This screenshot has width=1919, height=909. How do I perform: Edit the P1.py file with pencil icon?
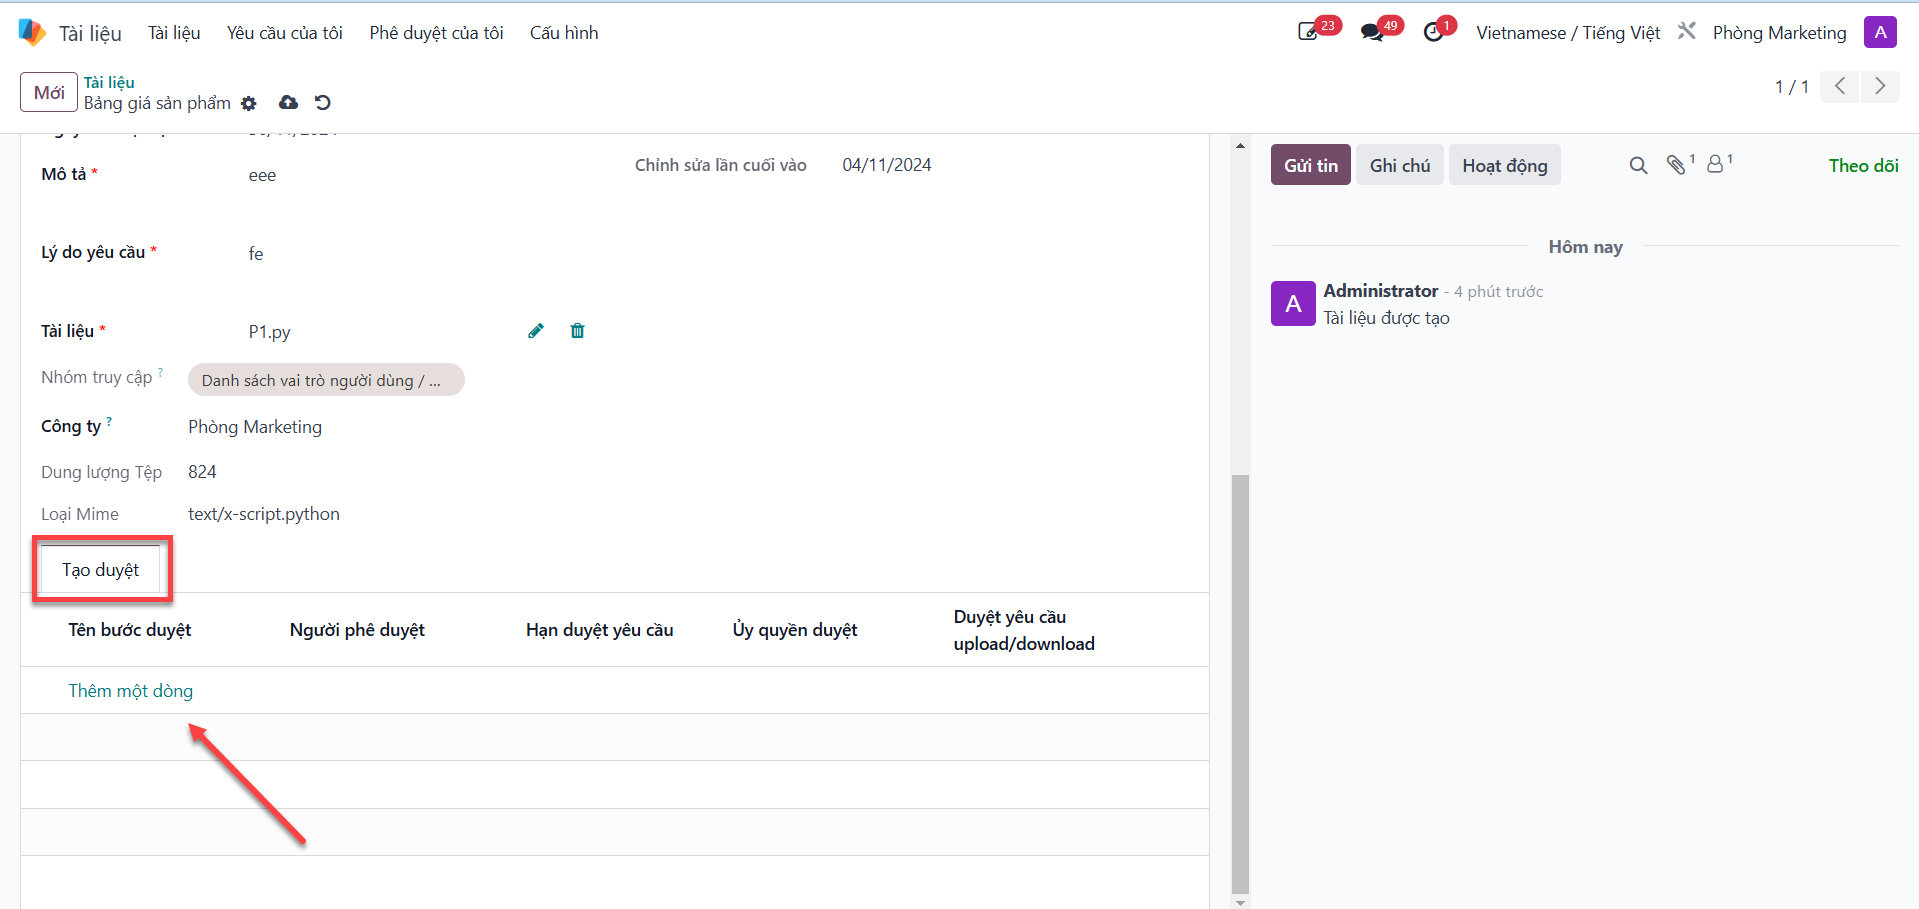tap(536, 331)
